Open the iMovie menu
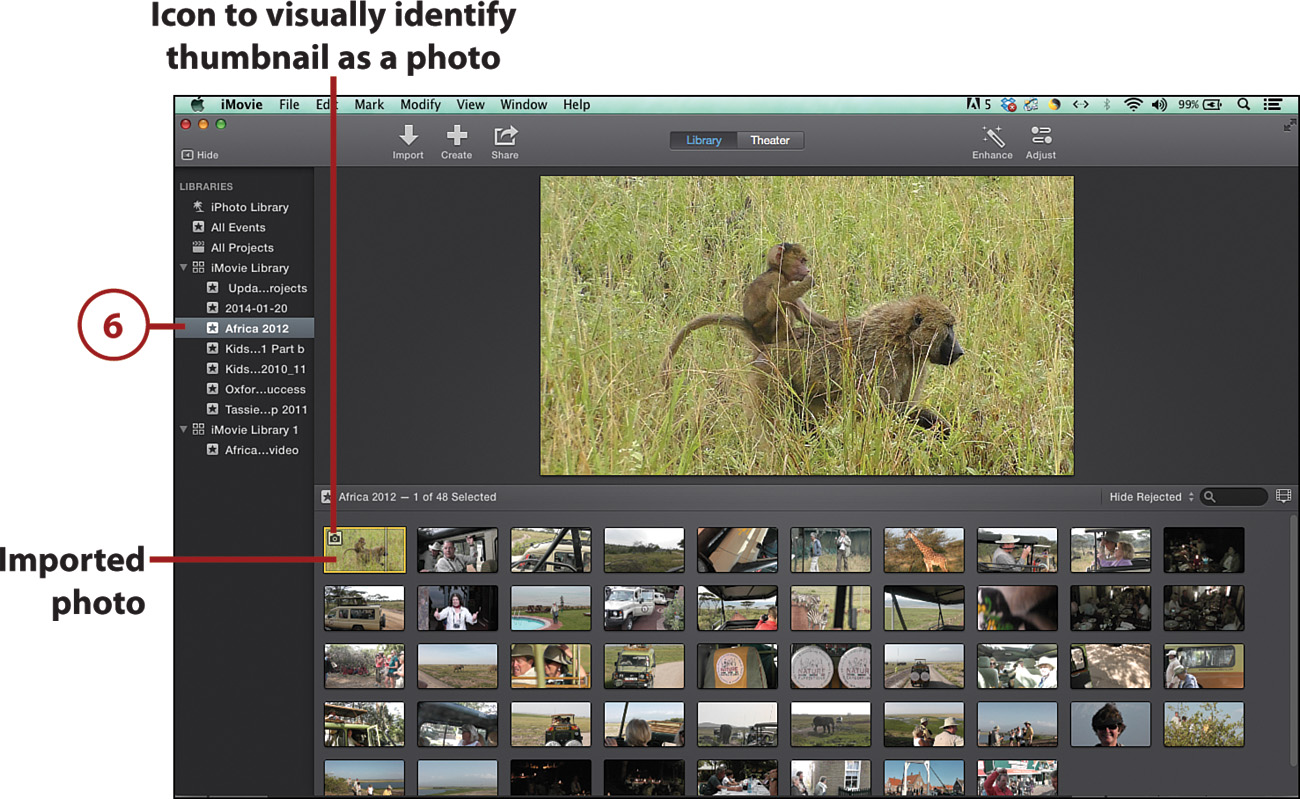Image resolution: width=1300 pixels, height=799 pixels. [x=242, y=104]
